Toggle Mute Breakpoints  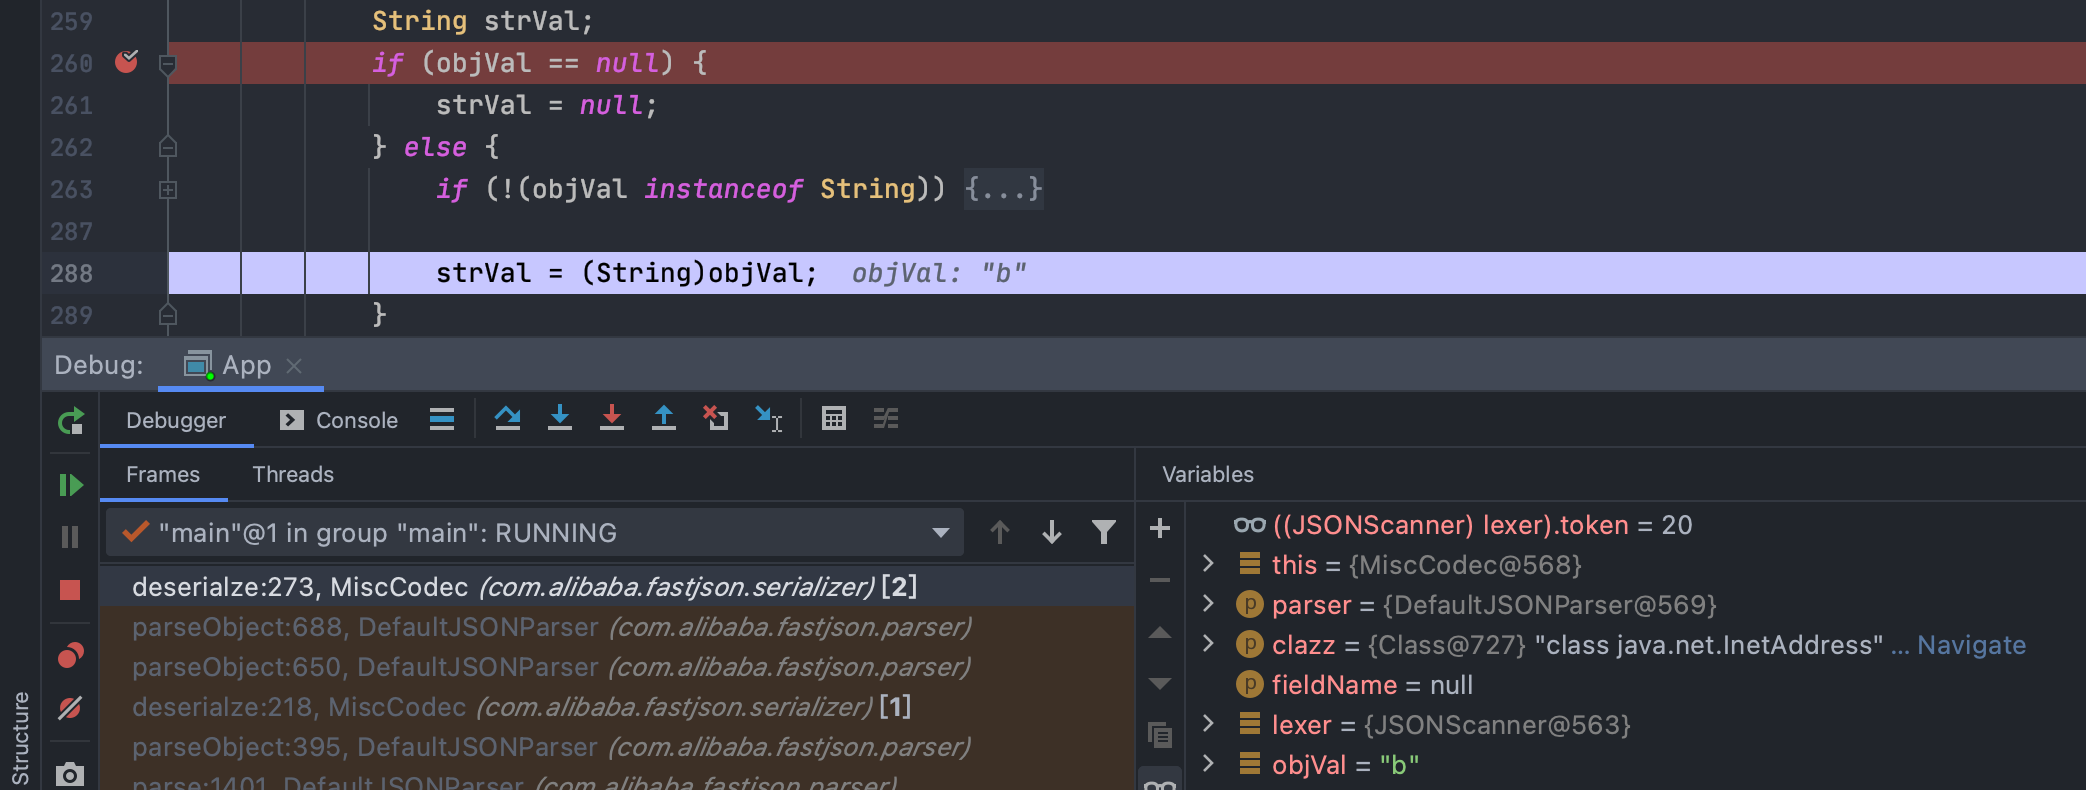coord(70,708)
